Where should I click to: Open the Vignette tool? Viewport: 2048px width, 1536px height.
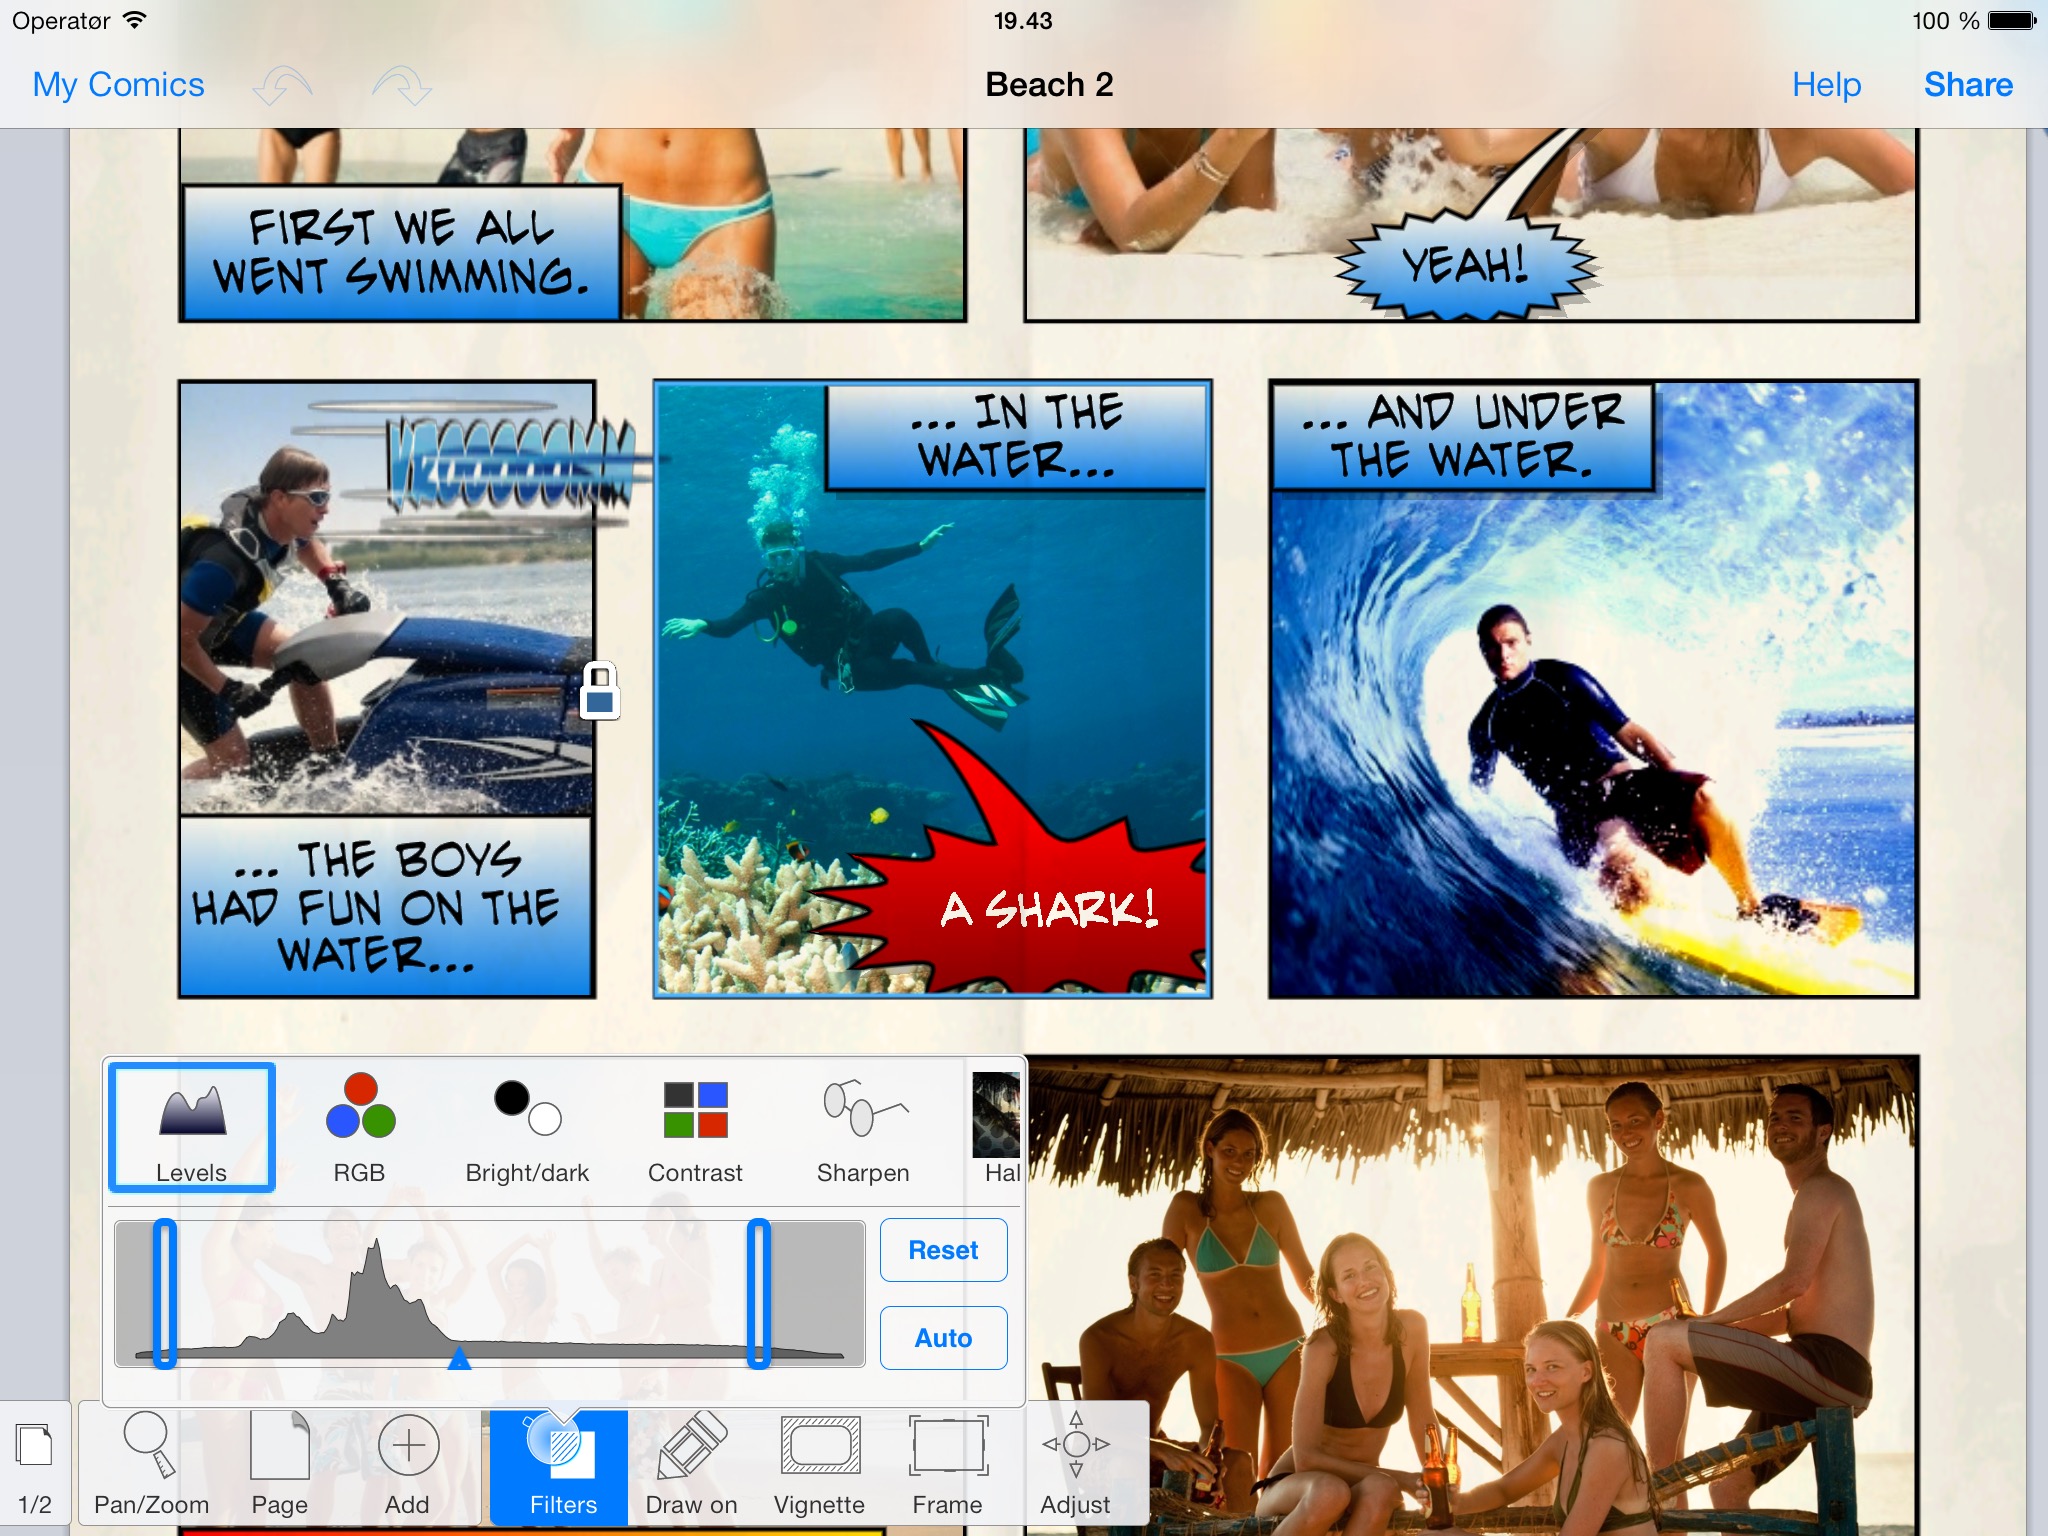(x=819, y=1464)
